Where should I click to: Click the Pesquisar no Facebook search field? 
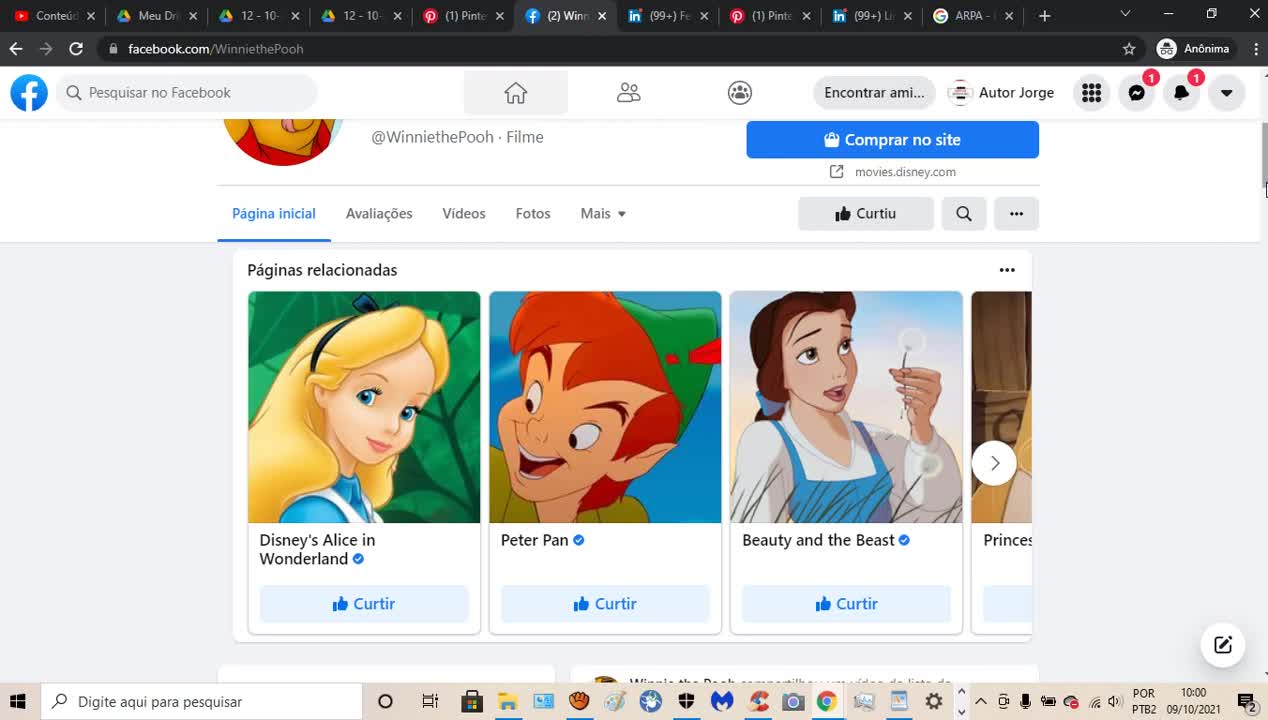(186, 93)
